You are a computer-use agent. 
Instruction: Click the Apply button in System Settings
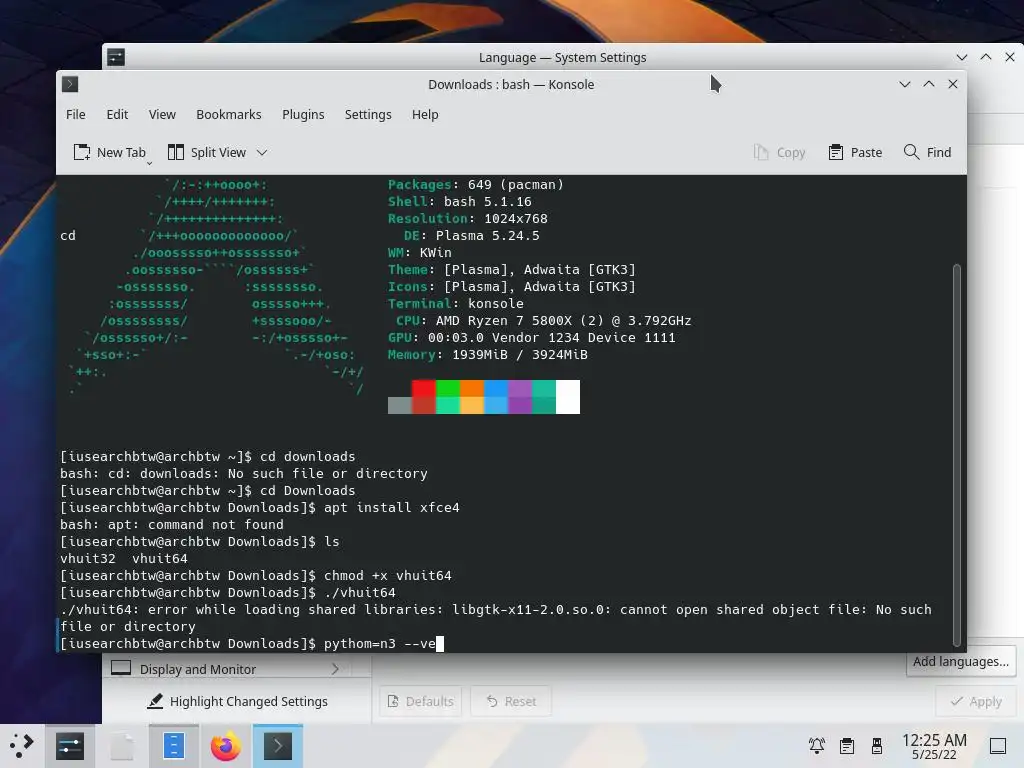(976, 701)
